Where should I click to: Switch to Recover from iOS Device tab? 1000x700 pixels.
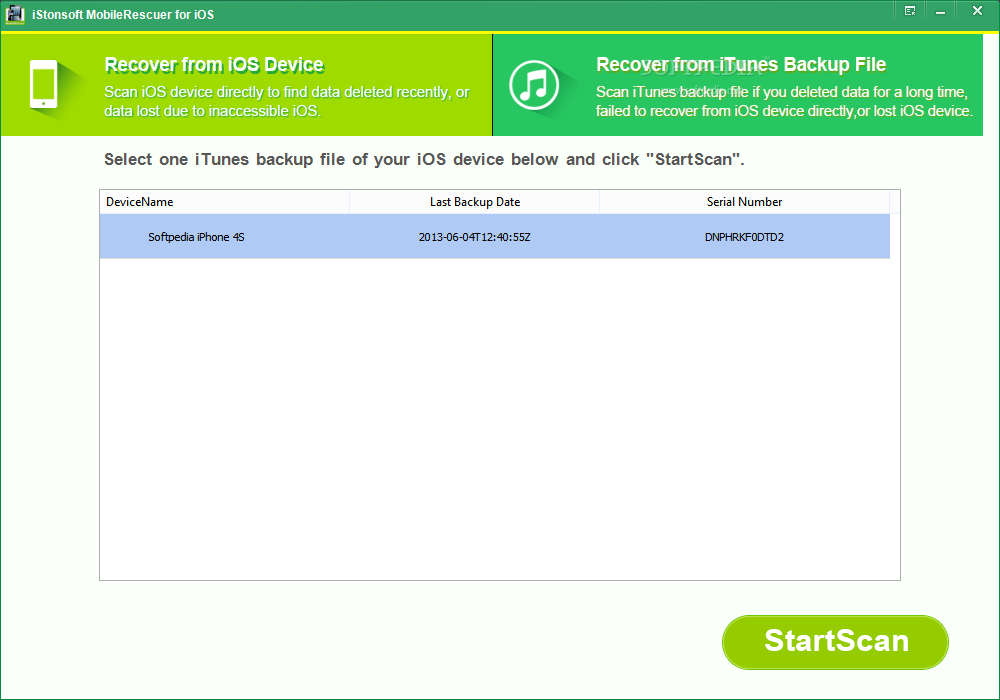[246, 85]
